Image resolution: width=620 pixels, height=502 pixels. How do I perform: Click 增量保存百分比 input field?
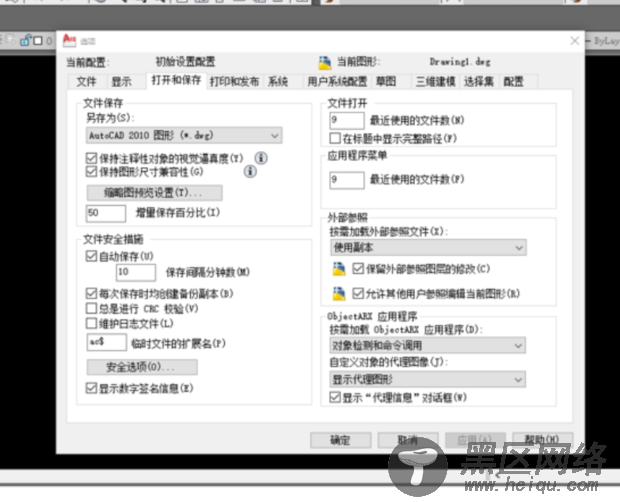pyautogui.click(x=106, y=213)
